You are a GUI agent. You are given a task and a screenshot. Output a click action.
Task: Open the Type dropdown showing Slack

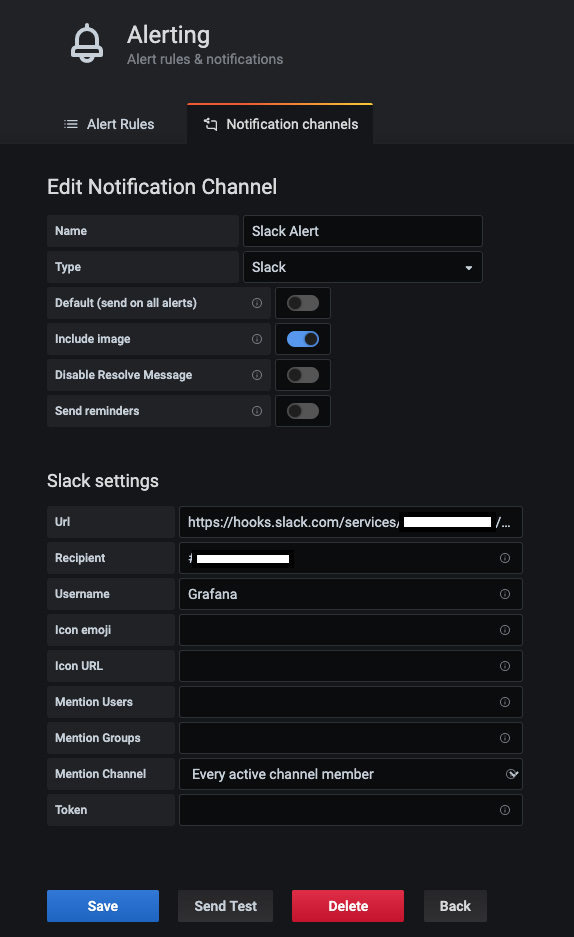click(x=363, y=267)
